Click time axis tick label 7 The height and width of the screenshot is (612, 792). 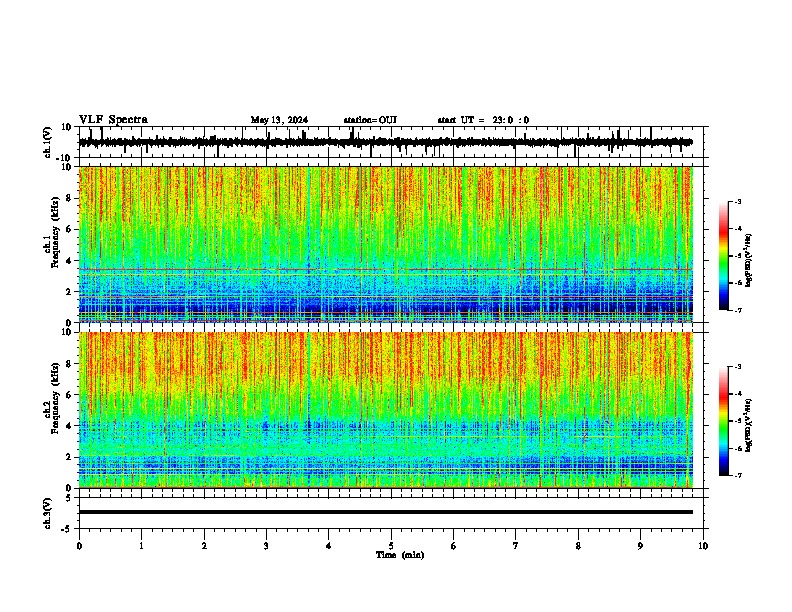[516, 546]
